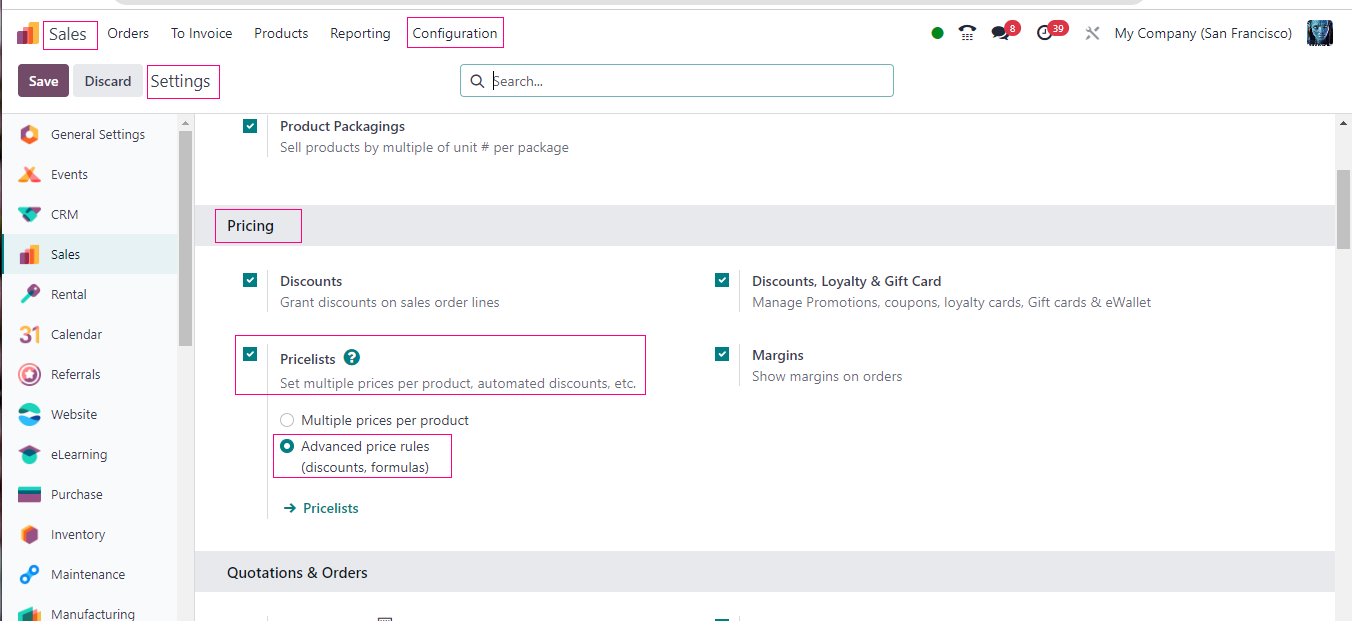1352x621 pixels.
Task: Click the Pricelists help question icon
Action: point(351,358)
